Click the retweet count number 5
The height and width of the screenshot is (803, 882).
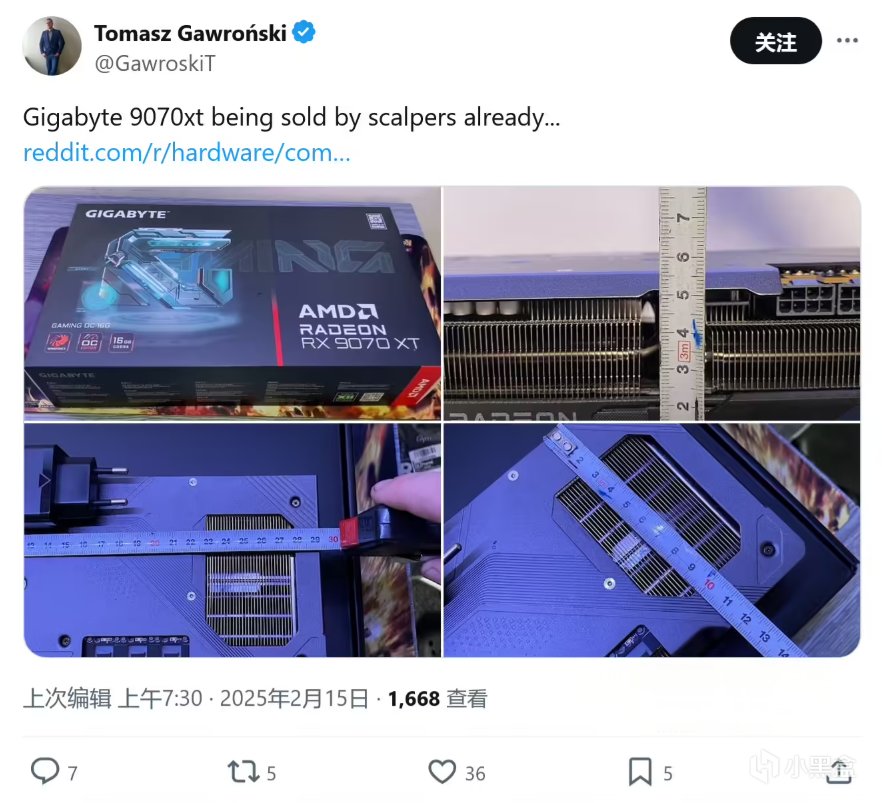point(271,773)
